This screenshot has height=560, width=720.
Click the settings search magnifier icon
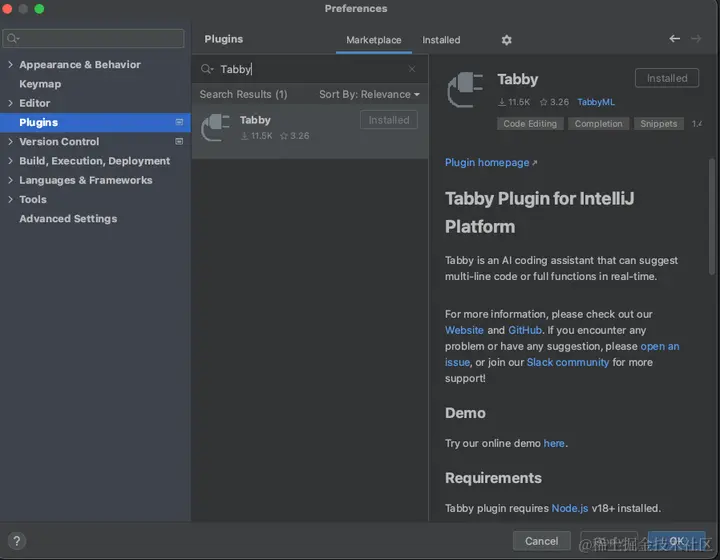(13, 38)
